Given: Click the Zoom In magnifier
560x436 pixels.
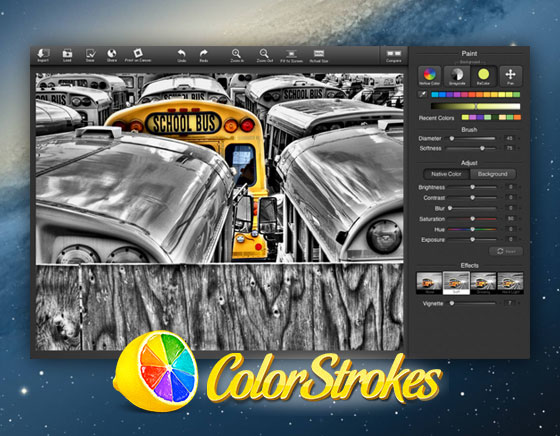Looking at the screenshot, I should point(236,56).
